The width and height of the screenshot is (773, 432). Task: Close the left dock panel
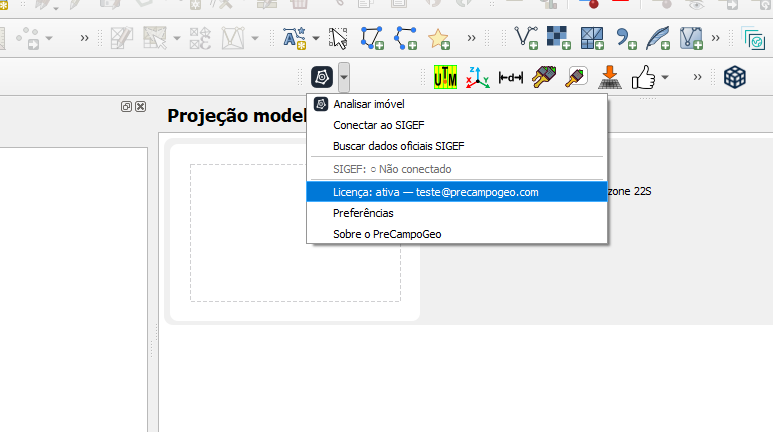pos(141,107)
